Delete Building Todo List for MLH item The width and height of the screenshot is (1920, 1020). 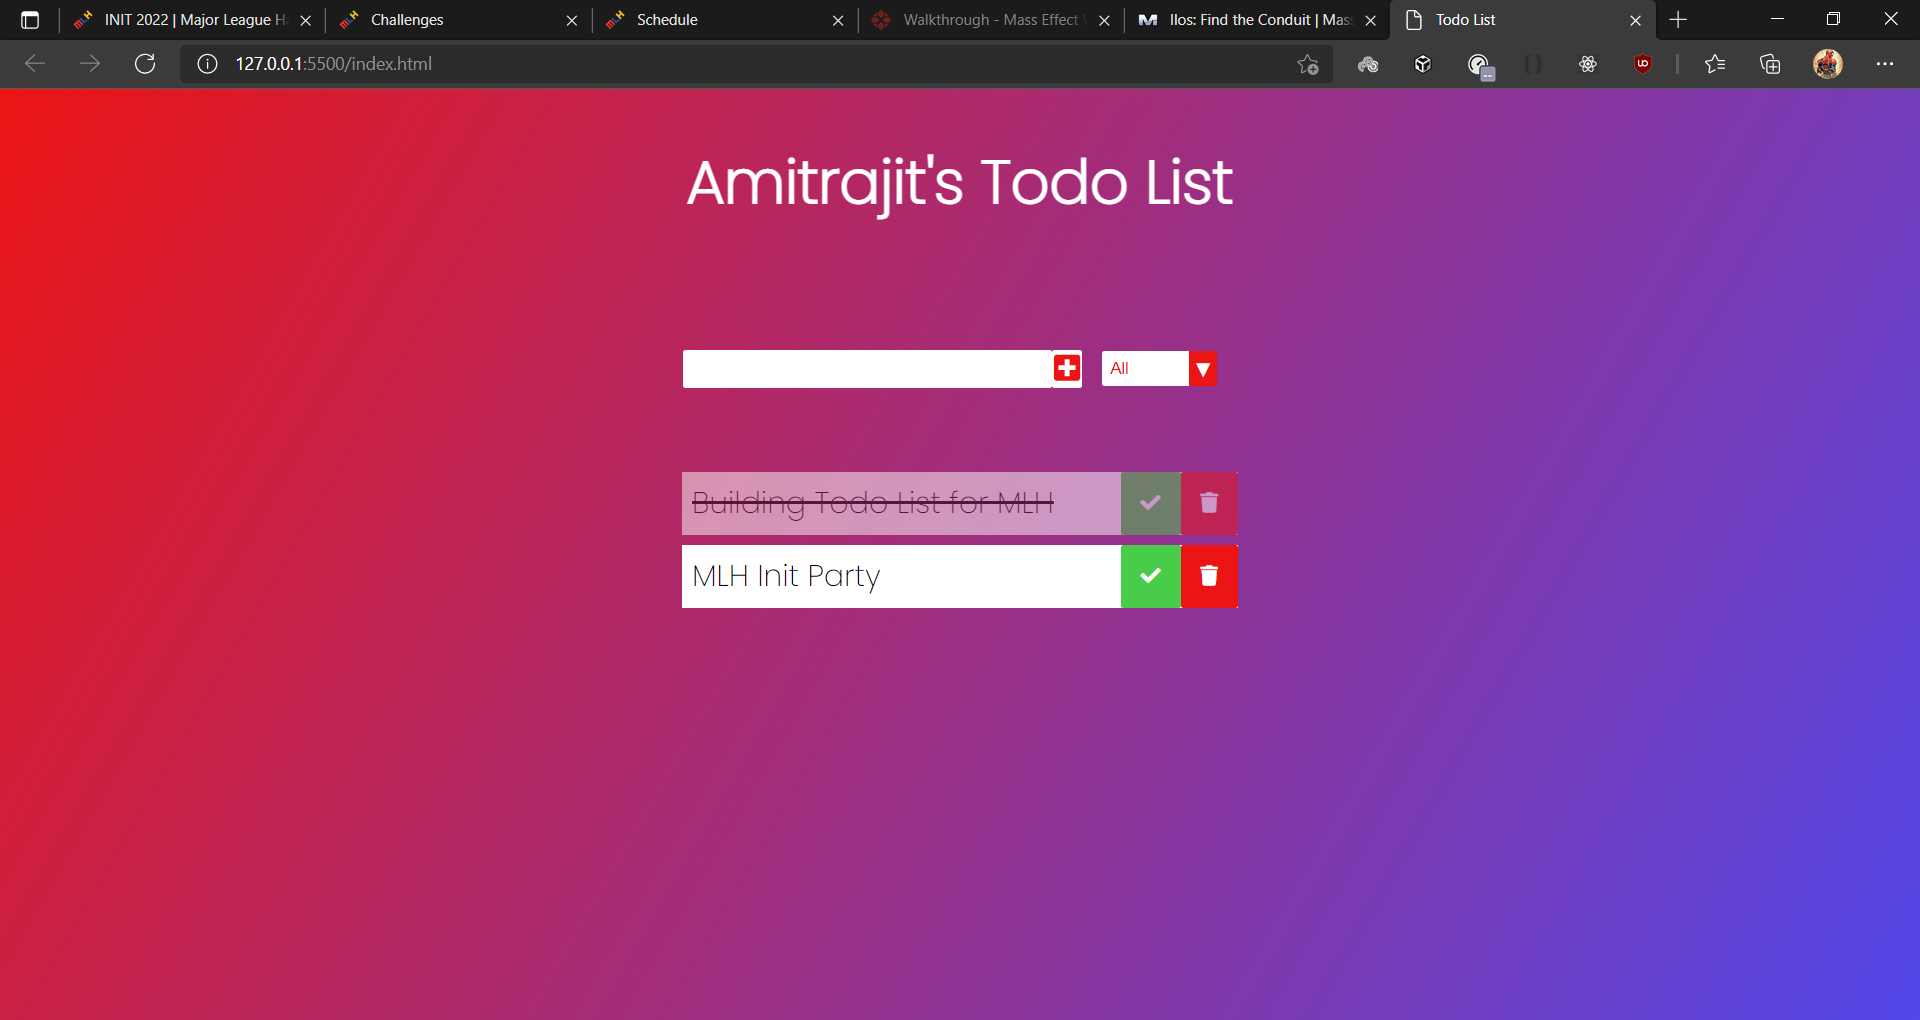(x=1209, y=503)
